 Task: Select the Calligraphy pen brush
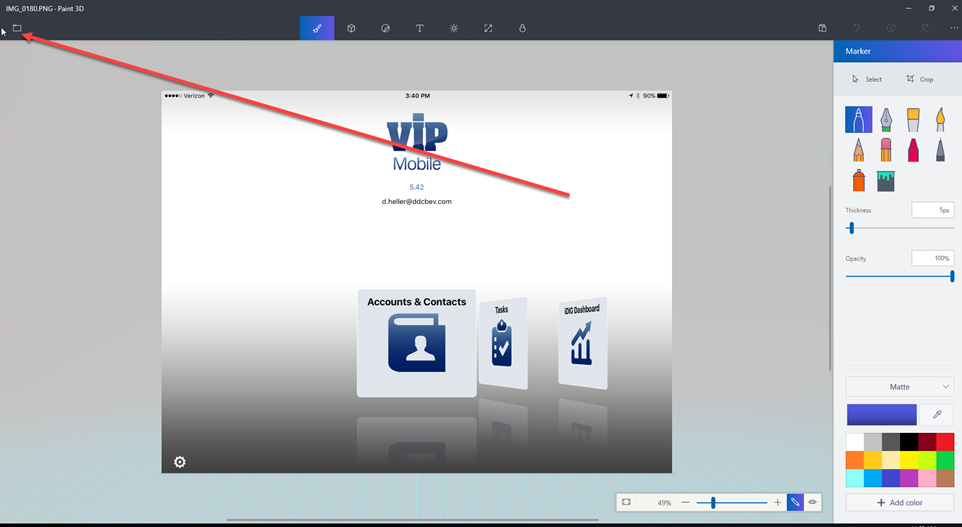coord(886,120)
